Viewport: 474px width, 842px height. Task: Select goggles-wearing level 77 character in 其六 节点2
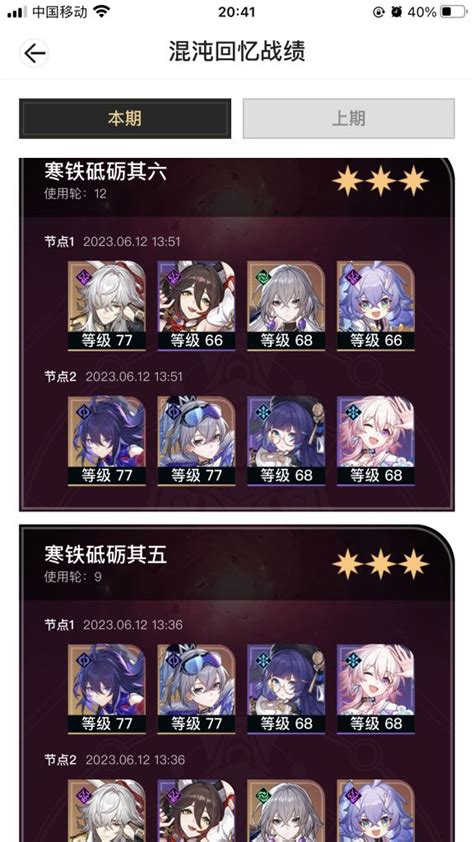pos(196,441)
